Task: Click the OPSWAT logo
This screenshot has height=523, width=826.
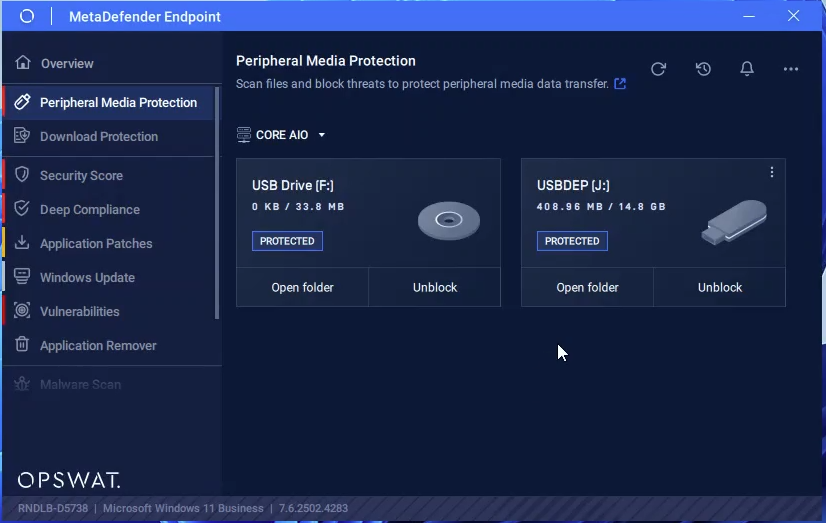Action: pos(69,480)
